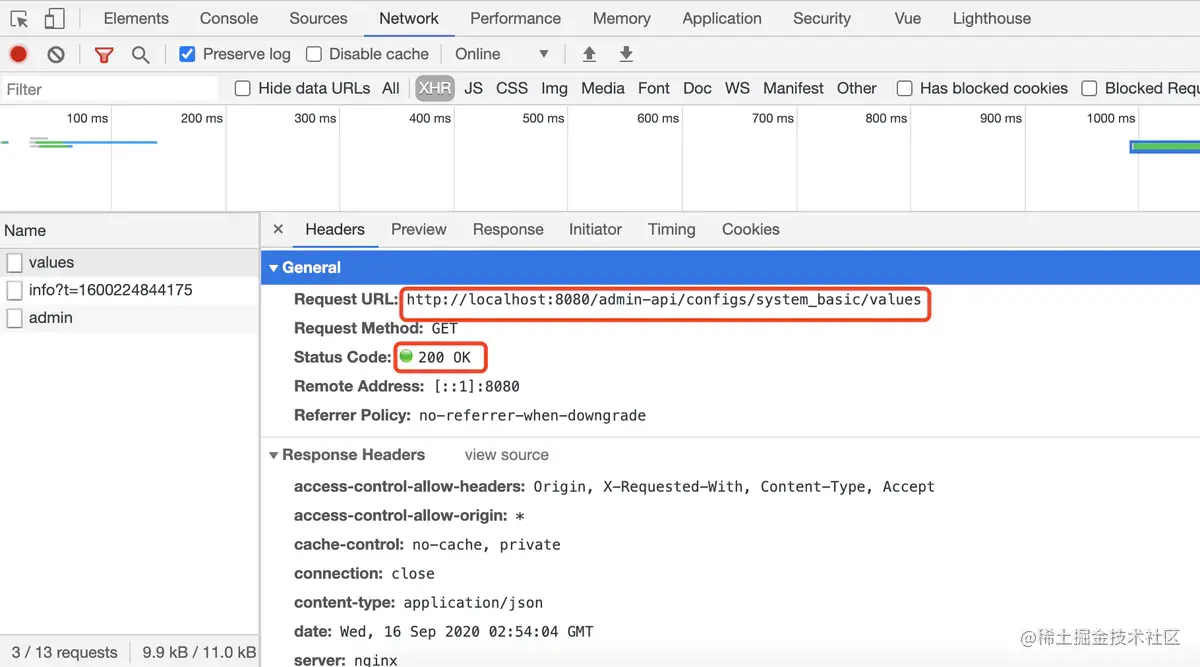
Task: Filter requests by WS
Action: [x=738, y=88]
